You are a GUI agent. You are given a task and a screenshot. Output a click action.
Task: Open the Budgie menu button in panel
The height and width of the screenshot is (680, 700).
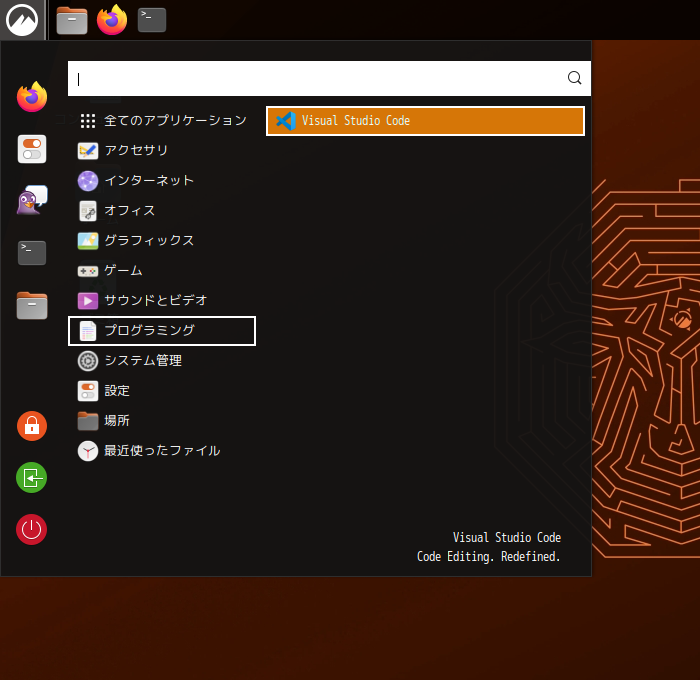(x=22, y=20)
